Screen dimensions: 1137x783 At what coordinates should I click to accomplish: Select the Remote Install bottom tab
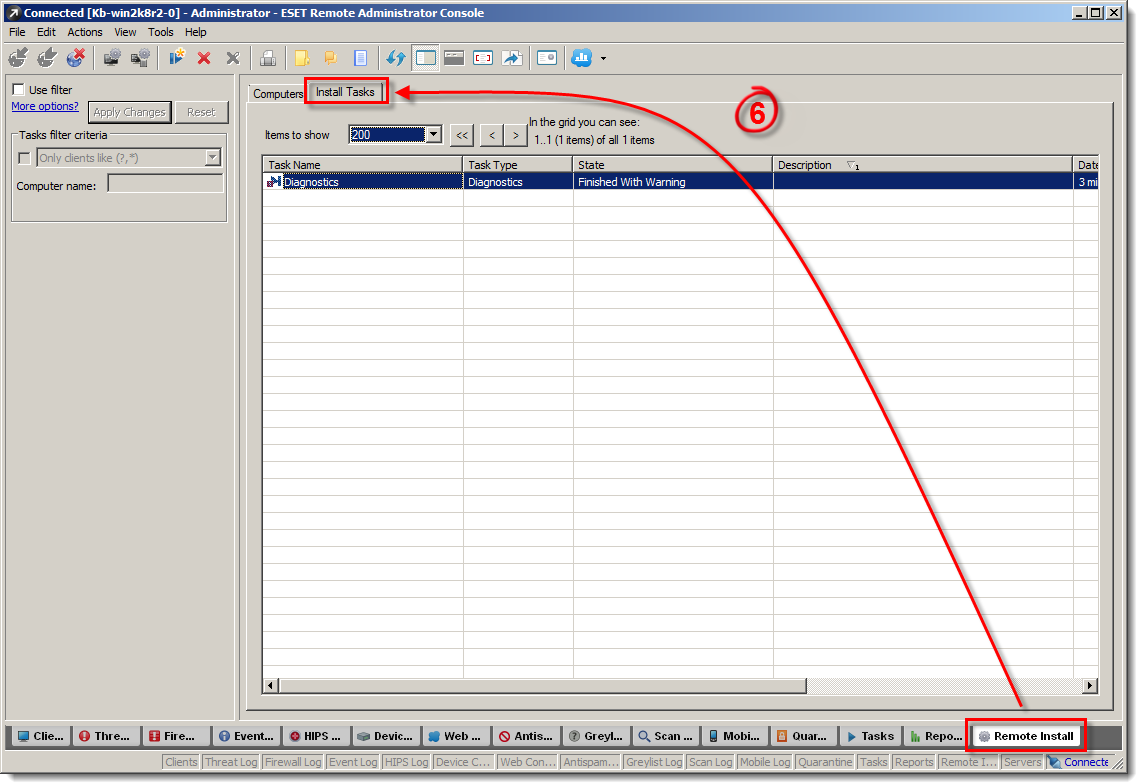(x=1025, y=736)
